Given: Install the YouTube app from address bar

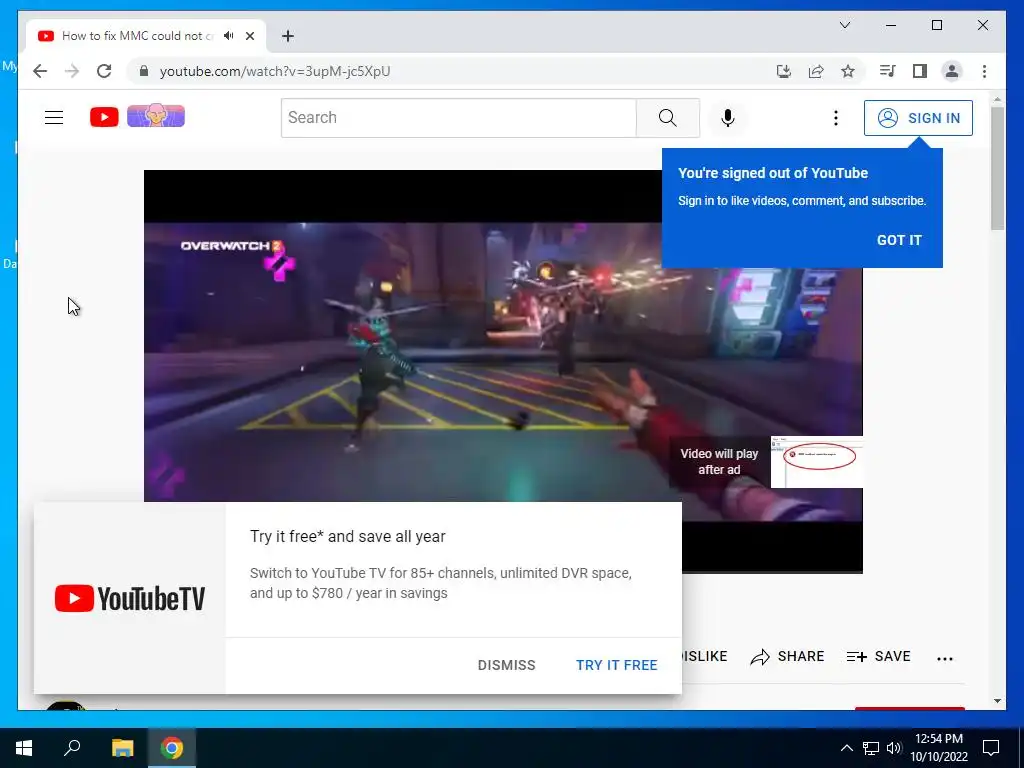Looking at the screenshot, I should [x=784, y=71].
